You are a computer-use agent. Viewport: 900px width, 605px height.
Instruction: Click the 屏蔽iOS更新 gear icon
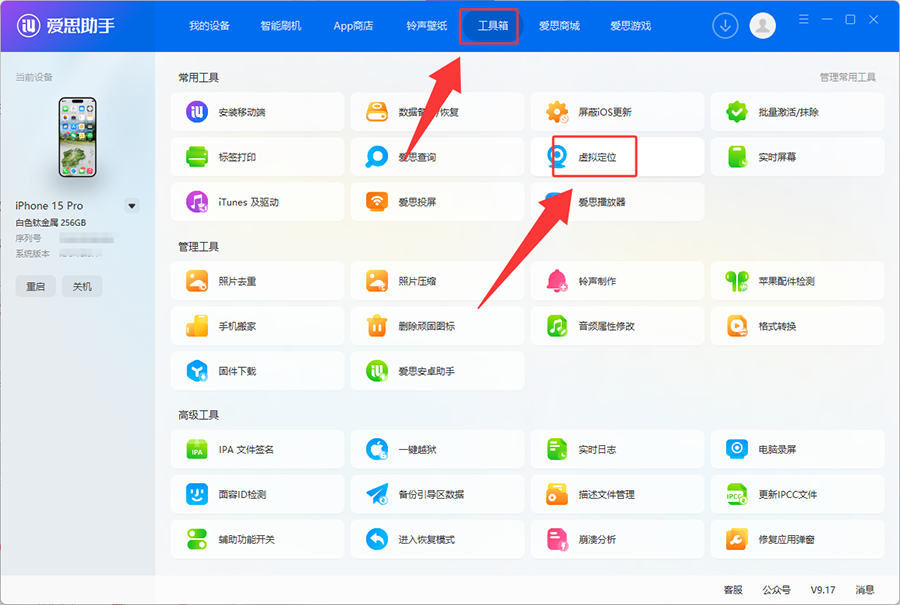(557, 112)
